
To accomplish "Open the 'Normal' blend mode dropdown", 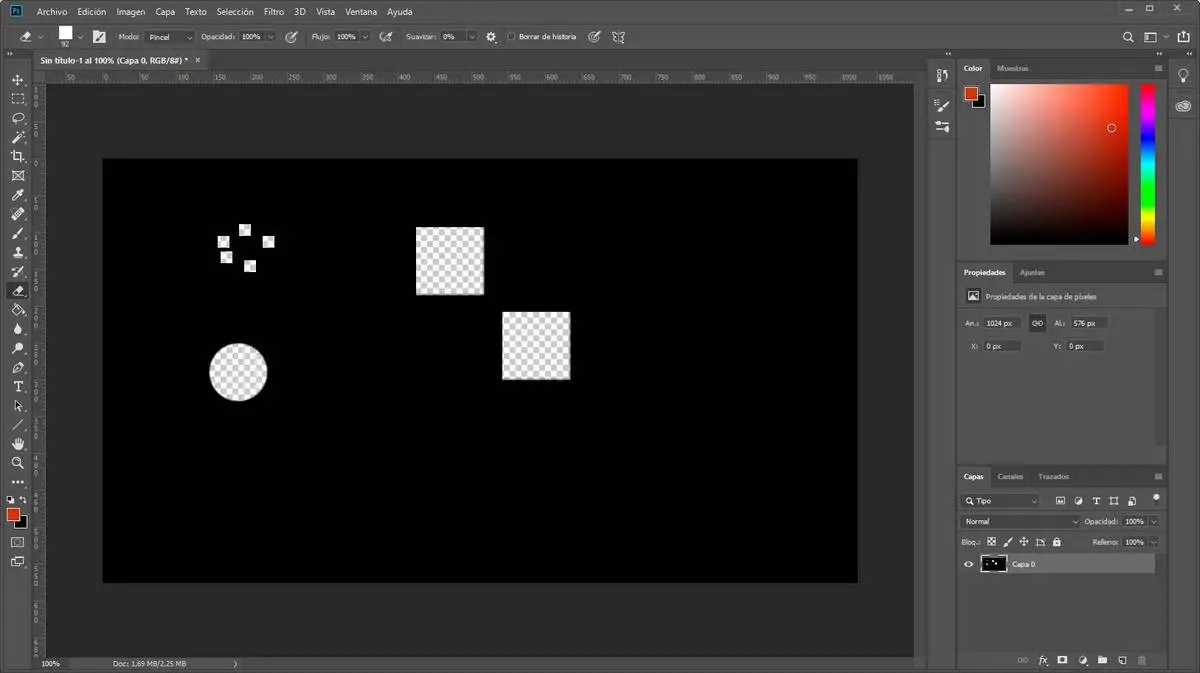I will point(1021,522).
